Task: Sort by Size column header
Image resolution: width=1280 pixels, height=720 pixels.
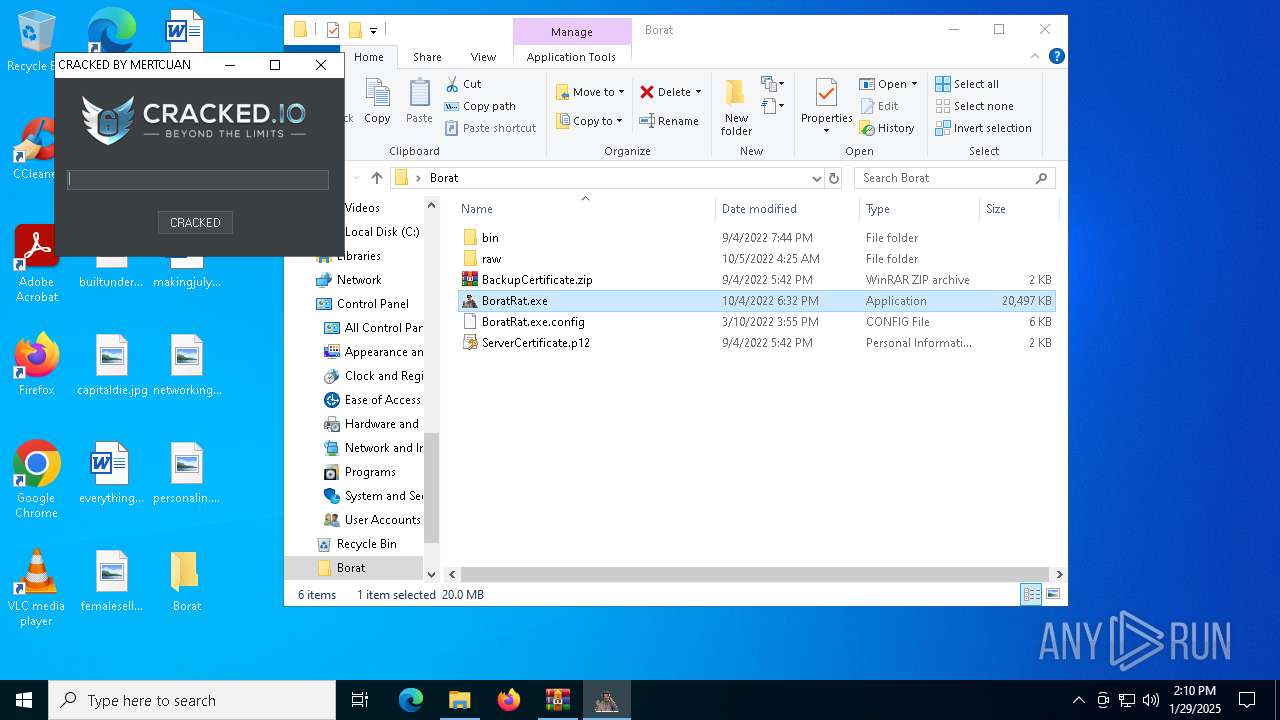Action: click(1018, 209)
